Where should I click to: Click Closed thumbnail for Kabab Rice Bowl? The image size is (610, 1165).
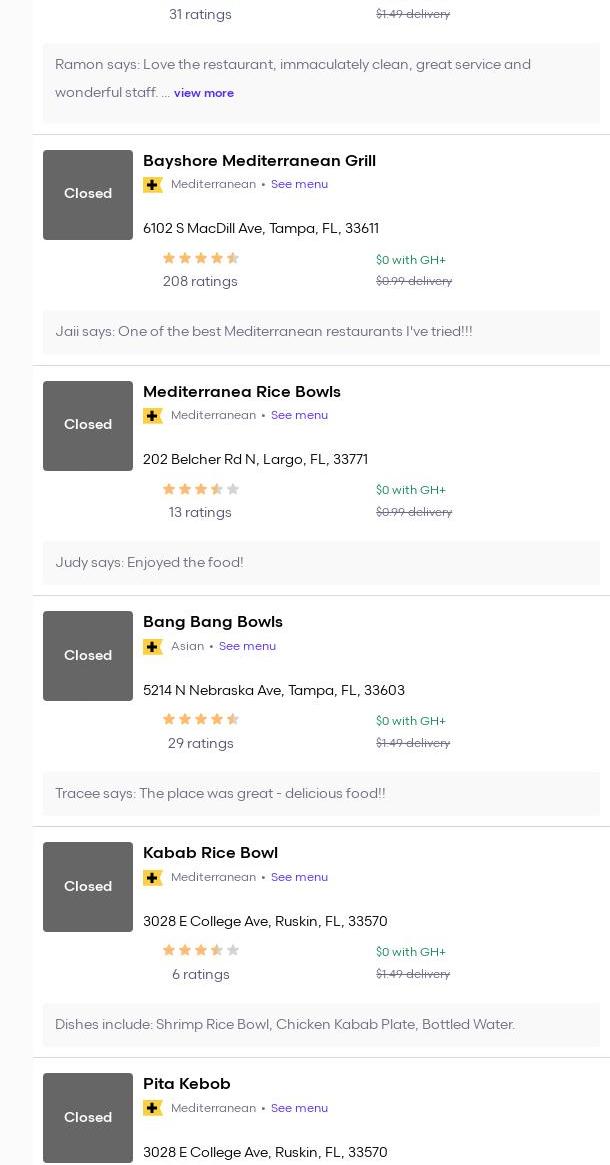tap(88, 887)
